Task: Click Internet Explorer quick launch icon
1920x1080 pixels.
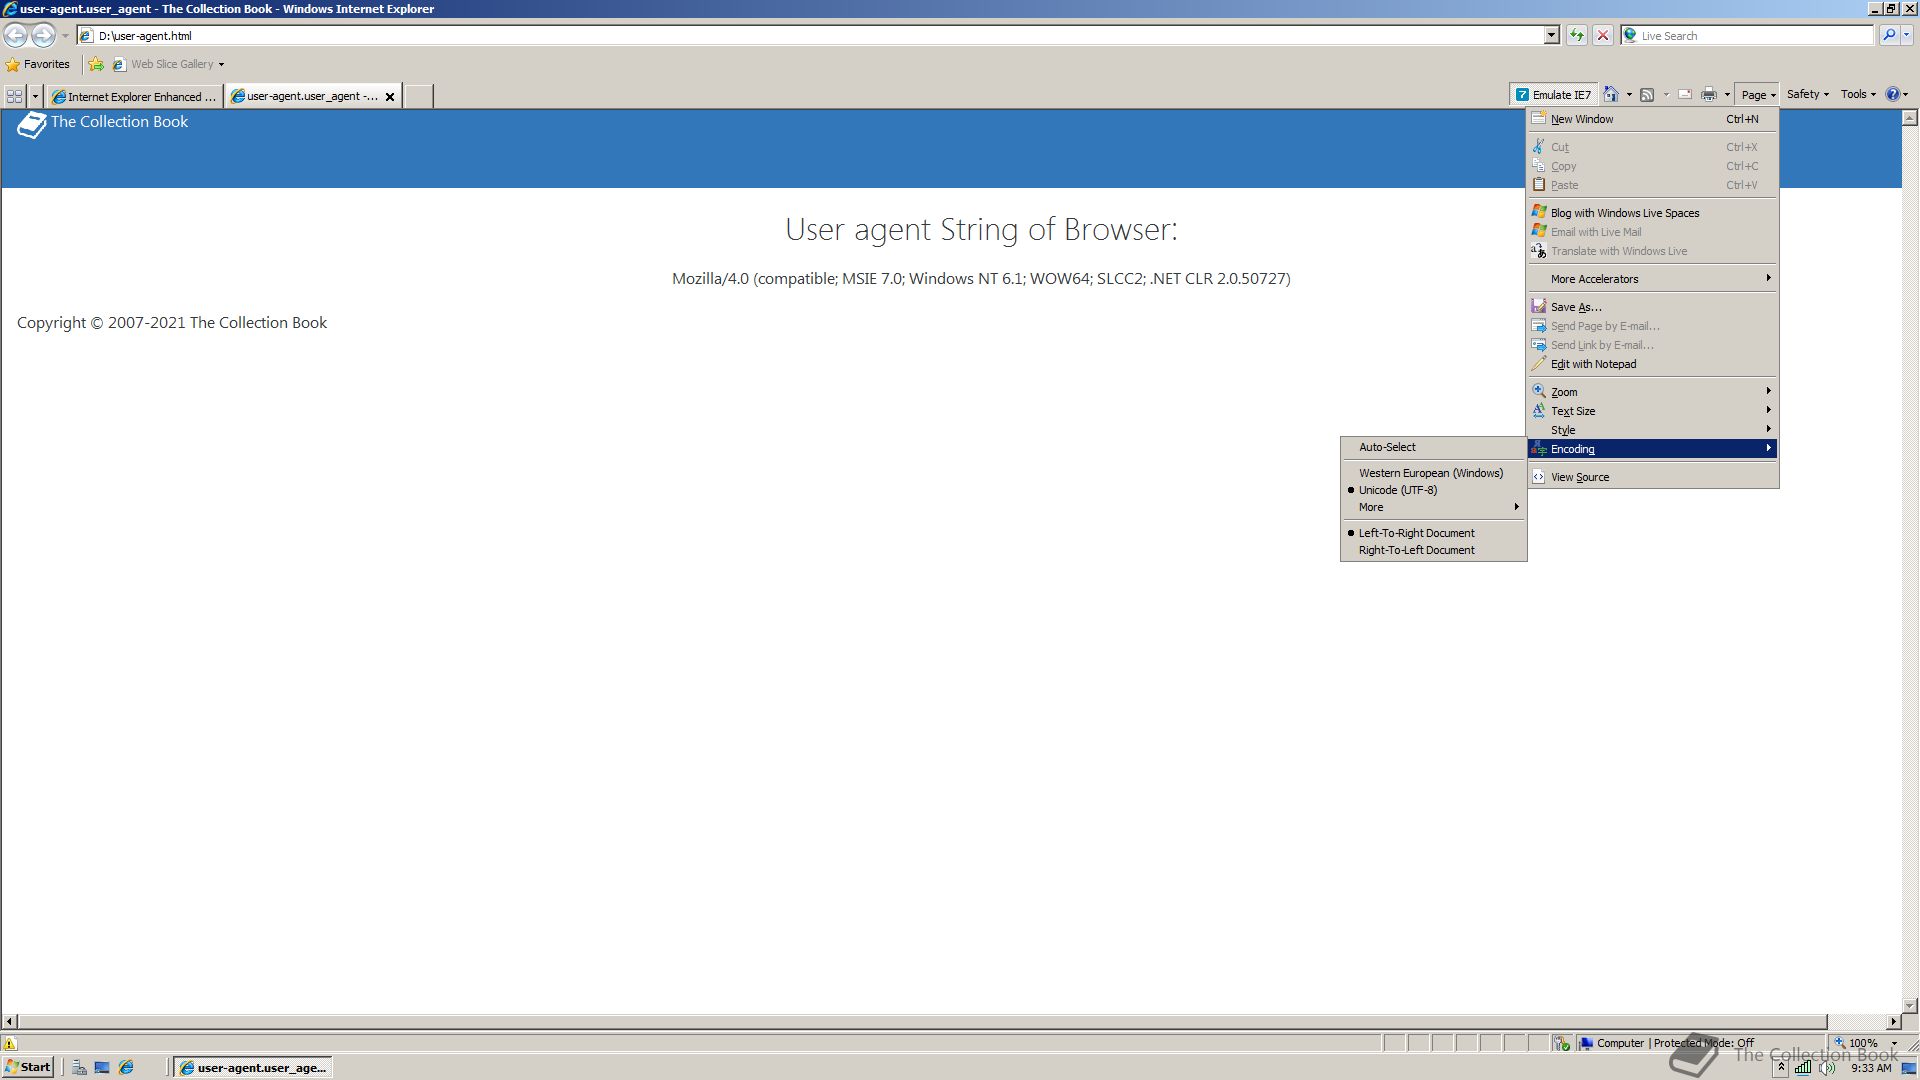Action: click(x=126, y=1067)
